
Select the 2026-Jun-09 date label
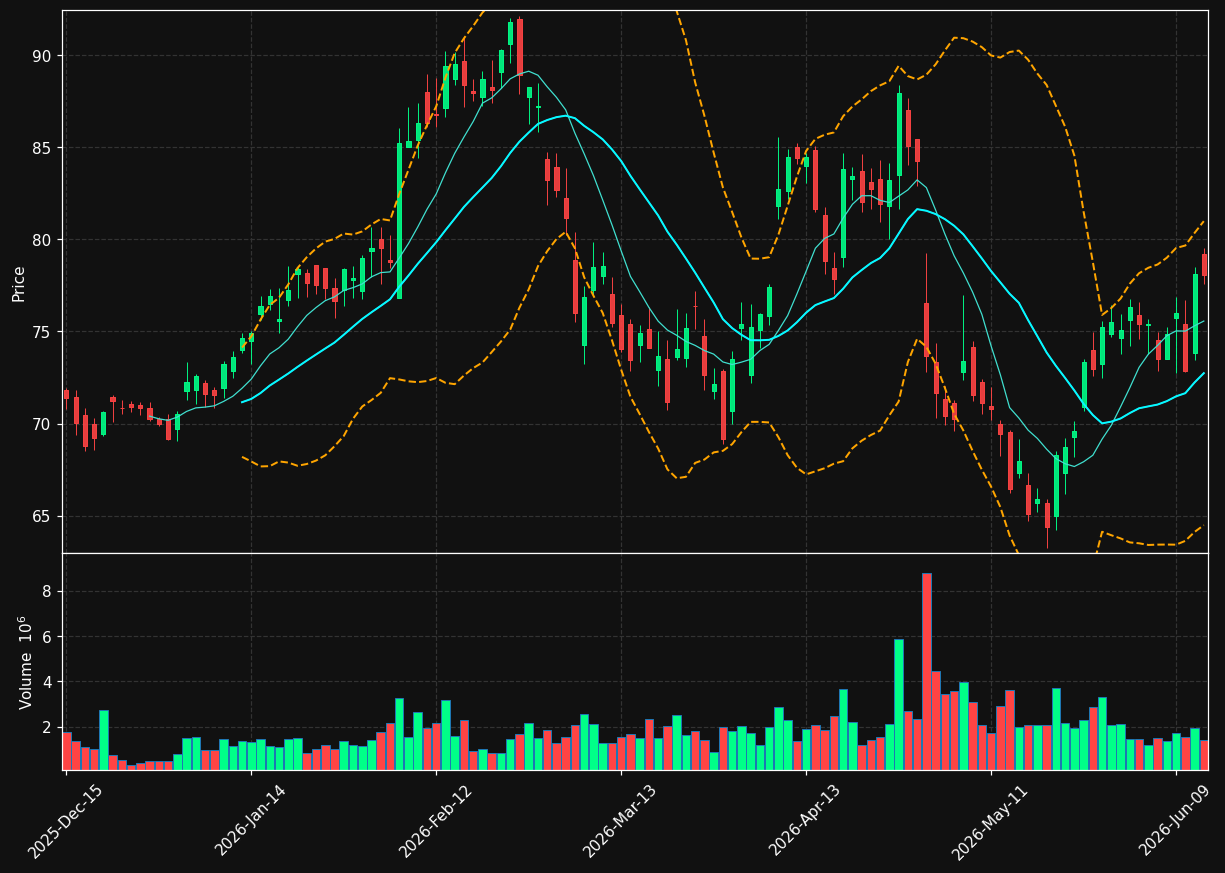1175,821
